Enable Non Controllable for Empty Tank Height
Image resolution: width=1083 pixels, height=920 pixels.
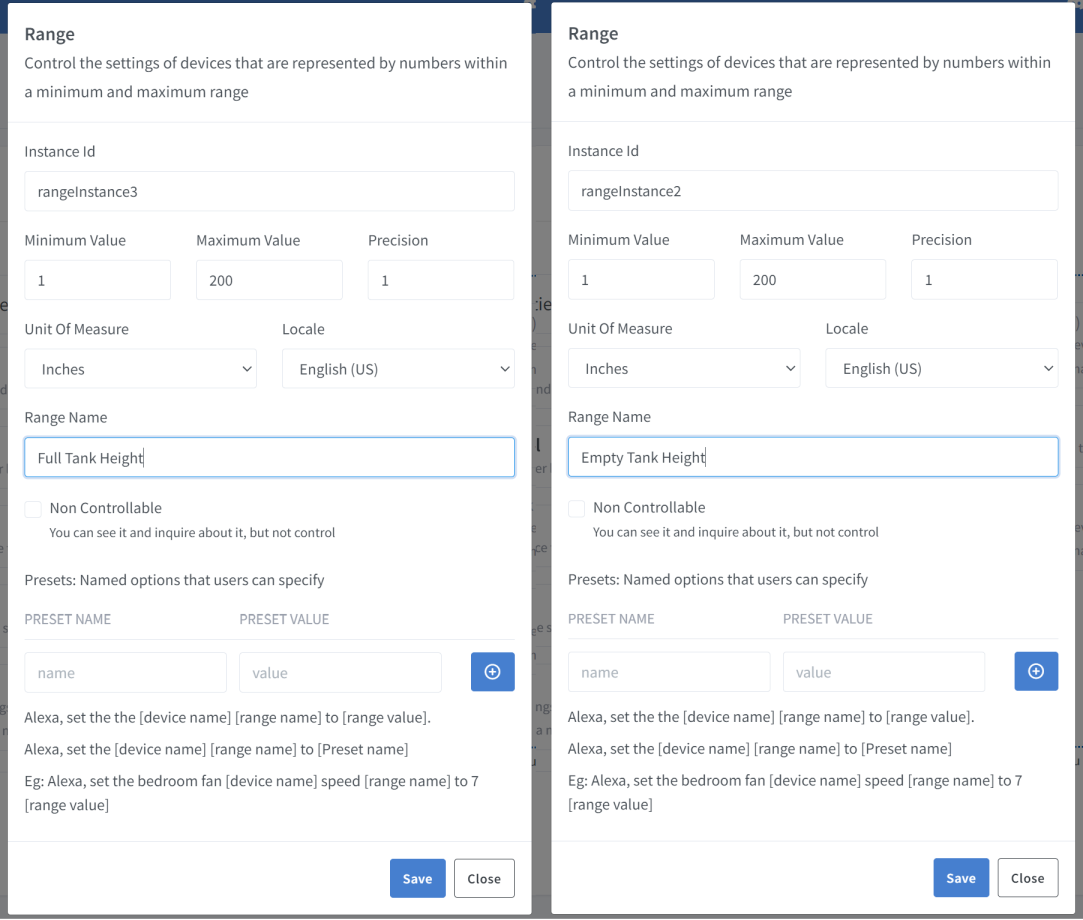pyautogui.click(x=577, y=508)
